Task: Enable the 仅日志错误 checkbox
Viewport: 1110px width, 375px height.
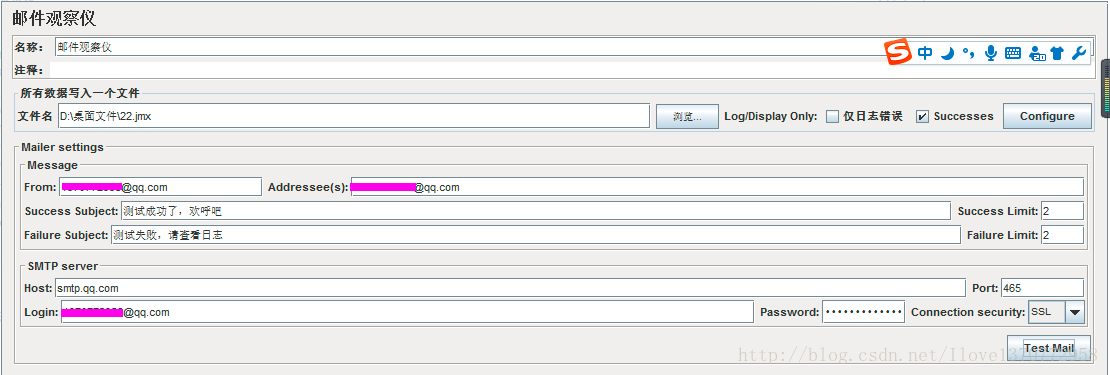Action: coord(832,117)
